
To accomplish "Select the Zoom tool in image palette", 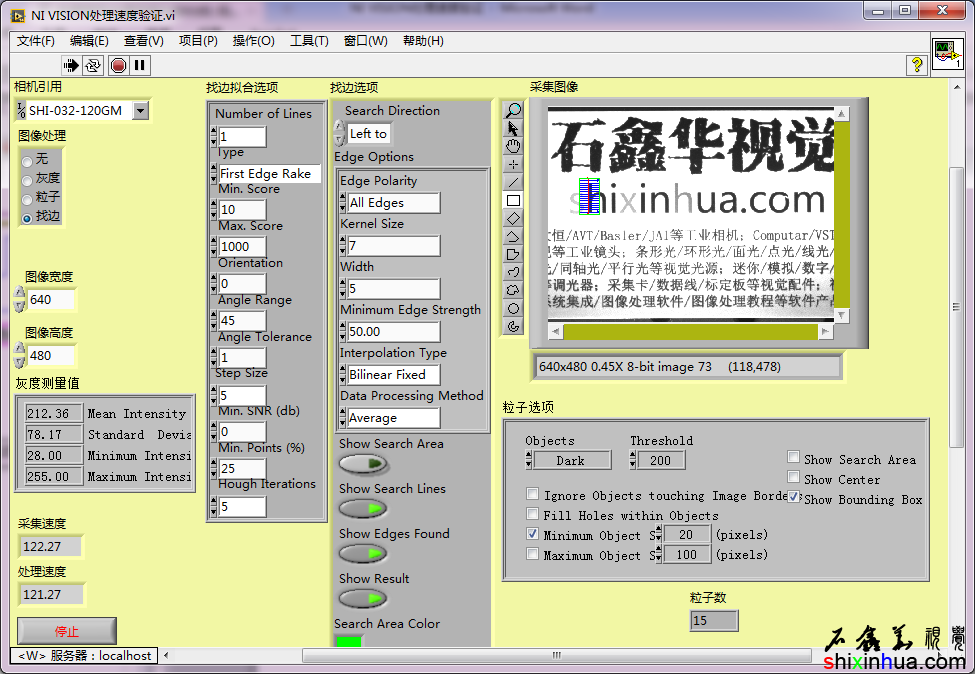I will coord(514,110).
